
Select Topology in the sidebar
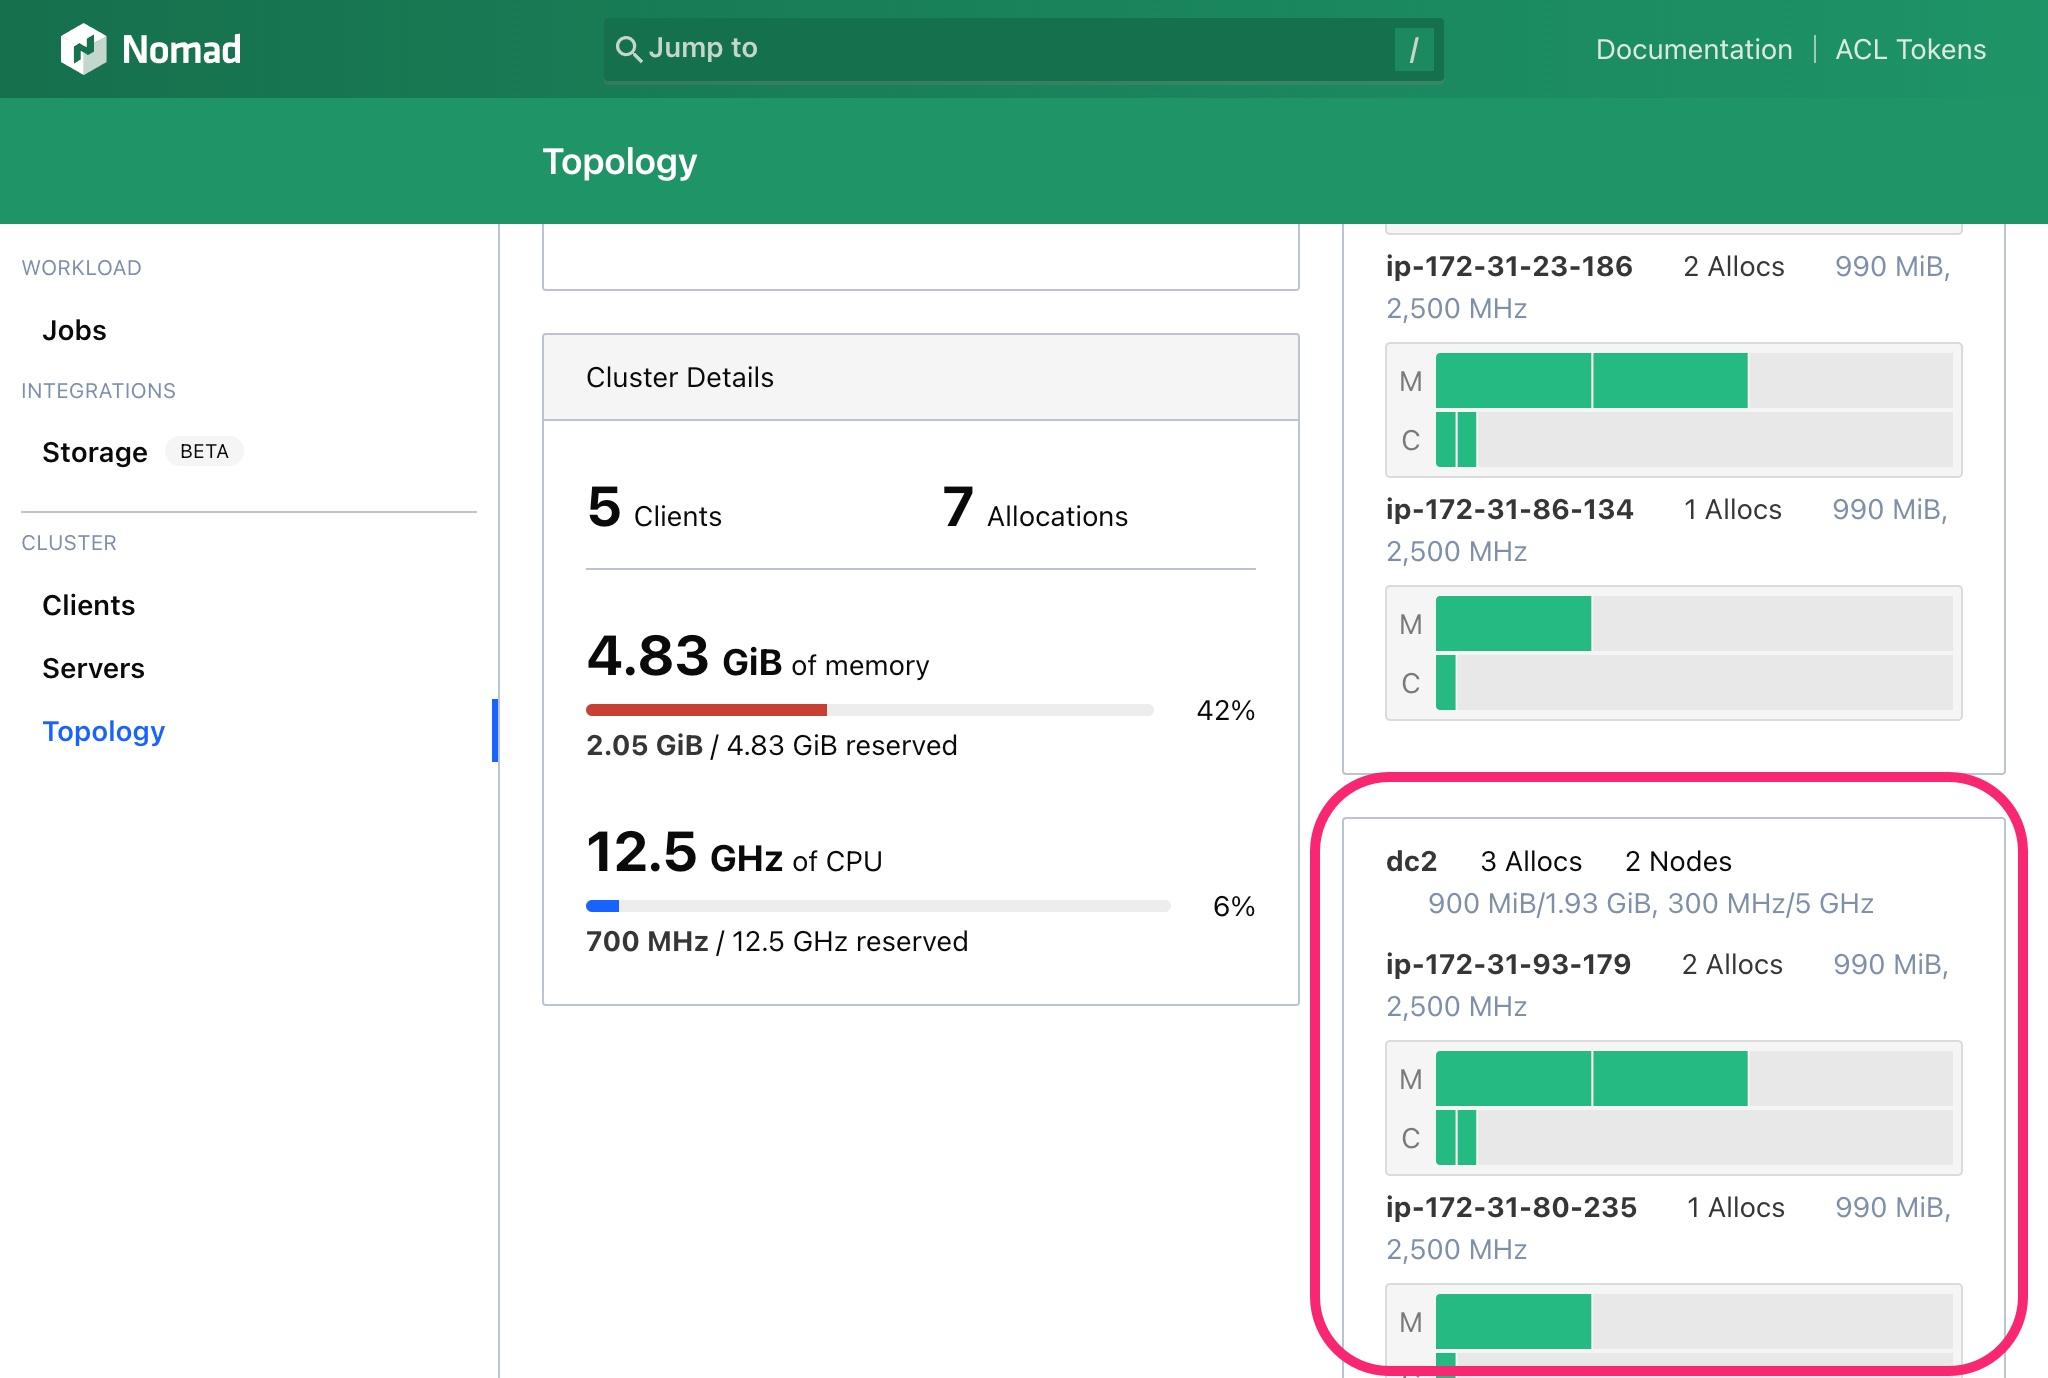[x=104, y=731]
